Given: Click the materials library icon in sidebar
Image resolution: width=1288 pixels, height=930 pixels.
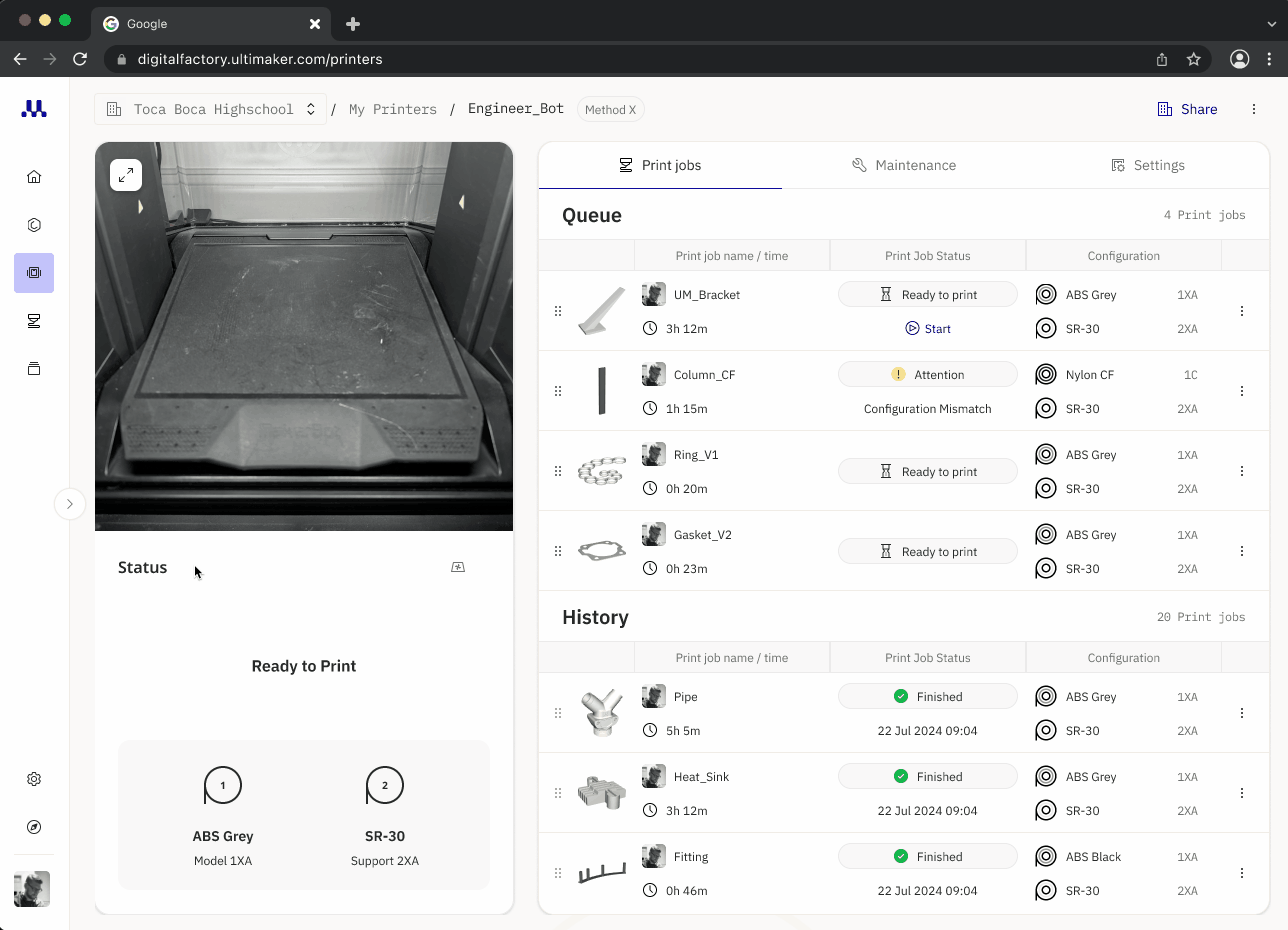Looking at the screenshot, I should (33, 368).
